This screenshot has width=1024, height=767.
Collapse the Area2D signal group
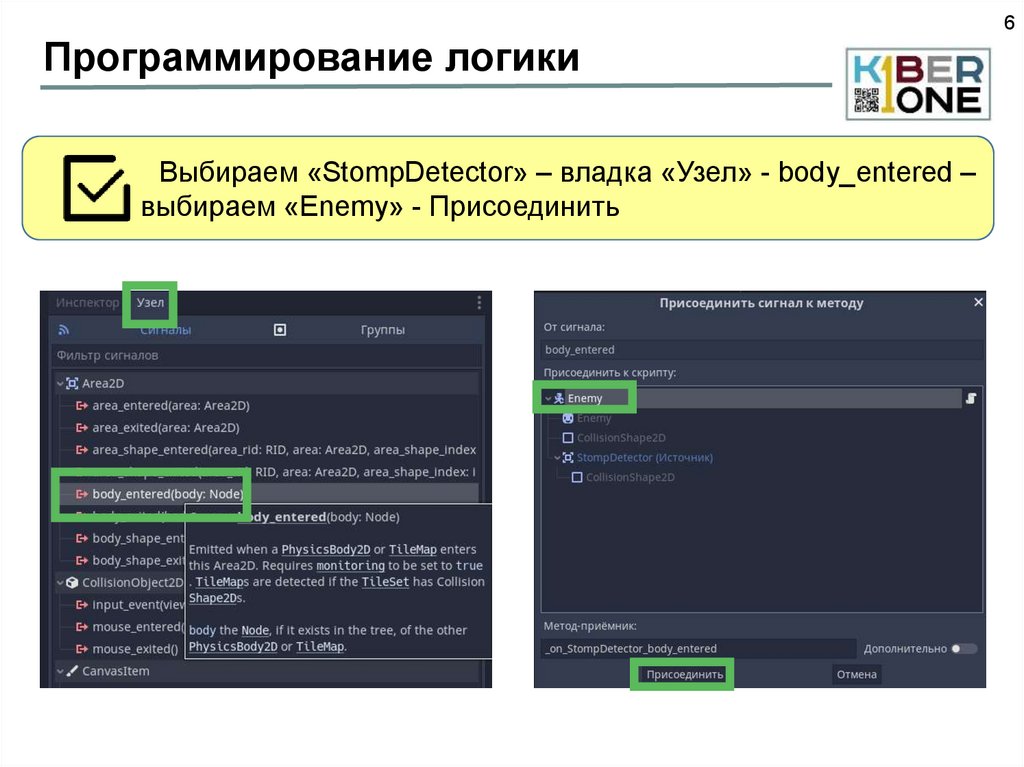point(59,383)
